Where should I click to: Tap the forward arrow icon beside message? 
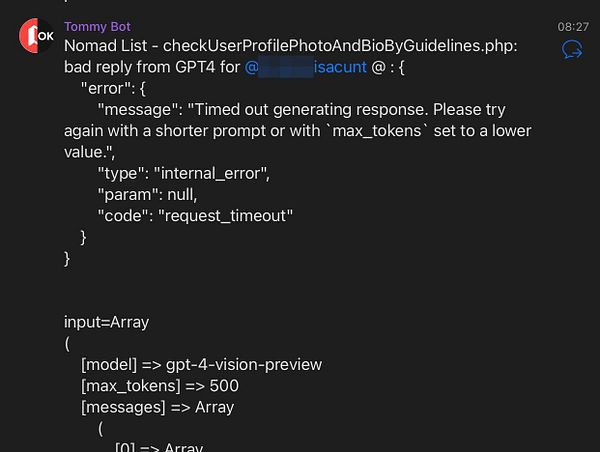pyautogui.click(x=572, y=50)
